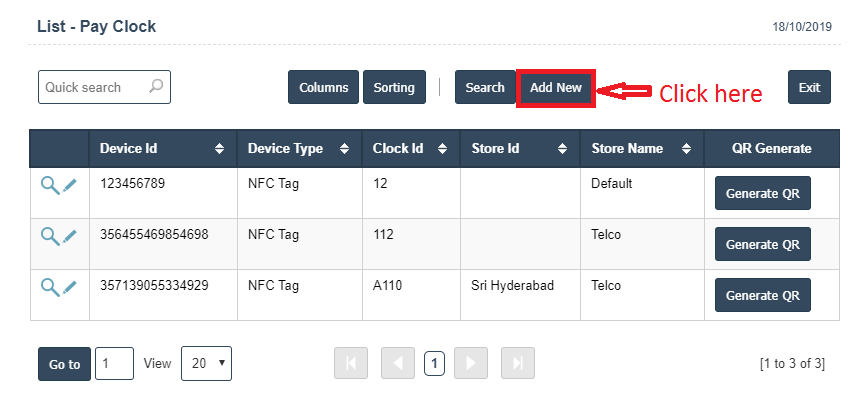Image resolution: width=854 pixels, height=412 pixels.
Task: Click the previous page arrow
Action: point(397,364)
